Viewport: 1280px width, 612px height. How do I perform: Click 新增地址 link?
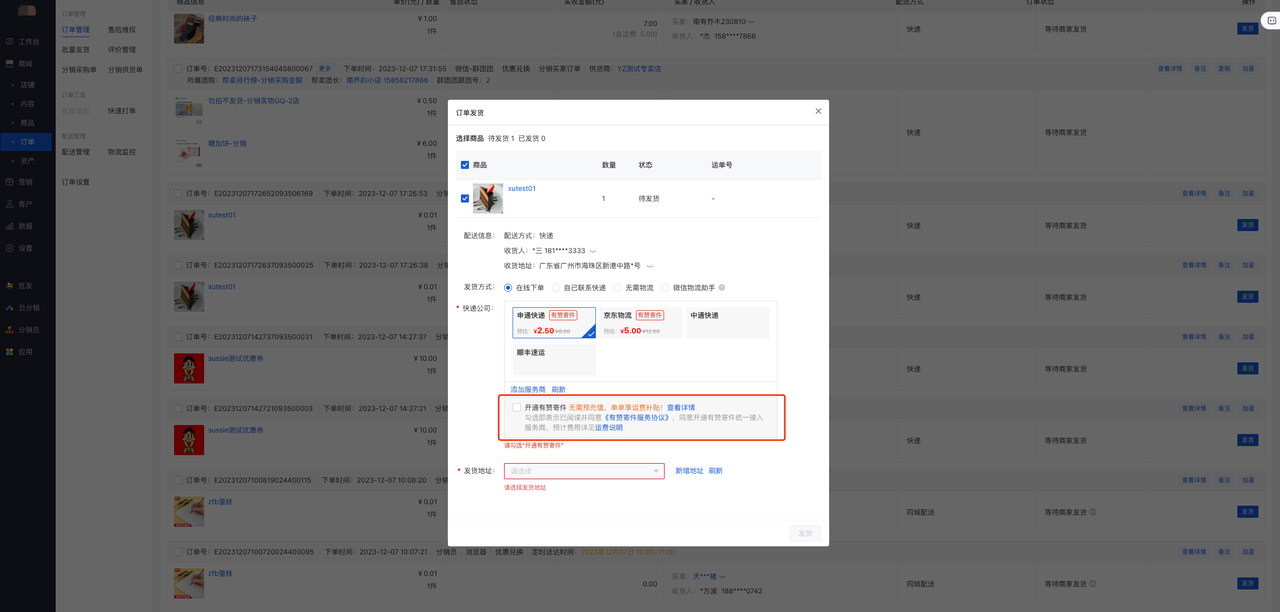click(689, 471)
